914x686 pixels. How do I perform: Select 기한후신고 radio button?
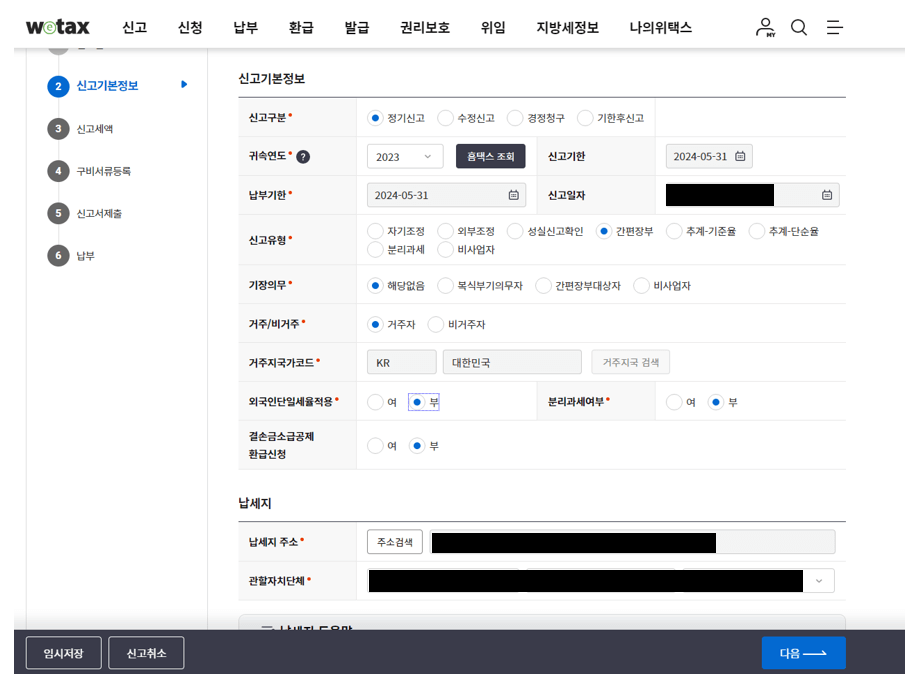[x=585, y=118]
